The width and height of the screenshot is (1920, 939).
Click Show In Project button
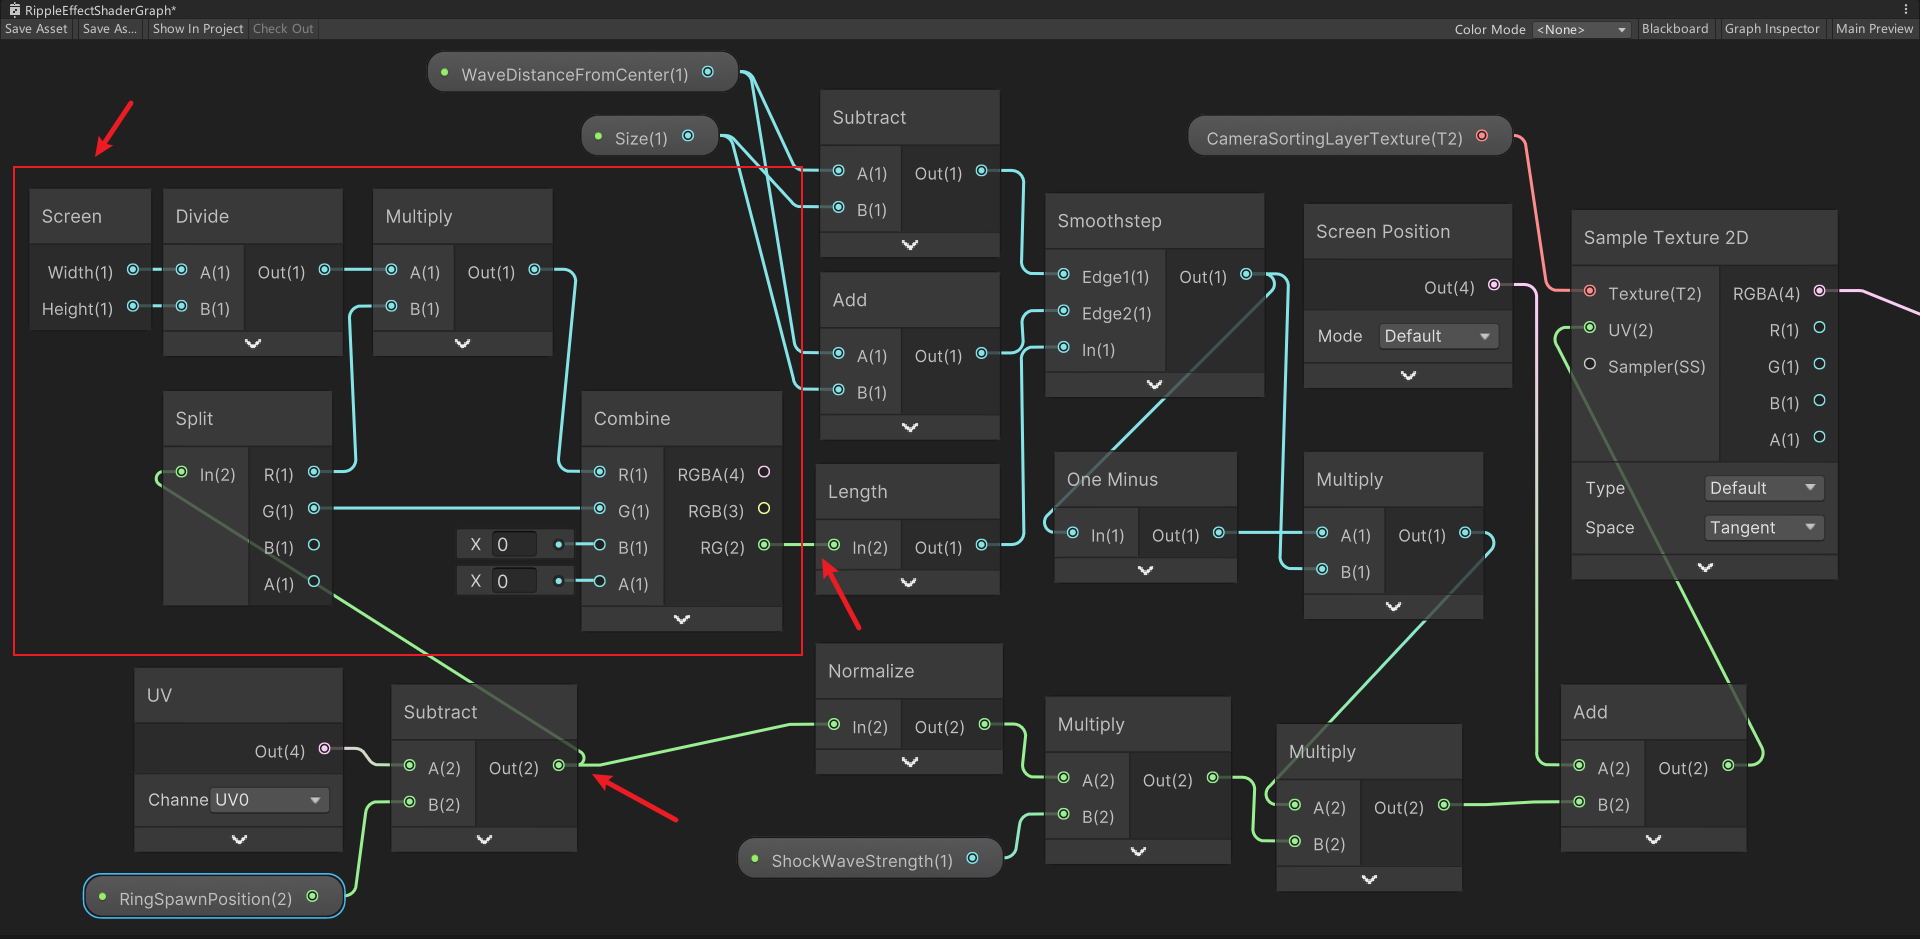point(198,29)
